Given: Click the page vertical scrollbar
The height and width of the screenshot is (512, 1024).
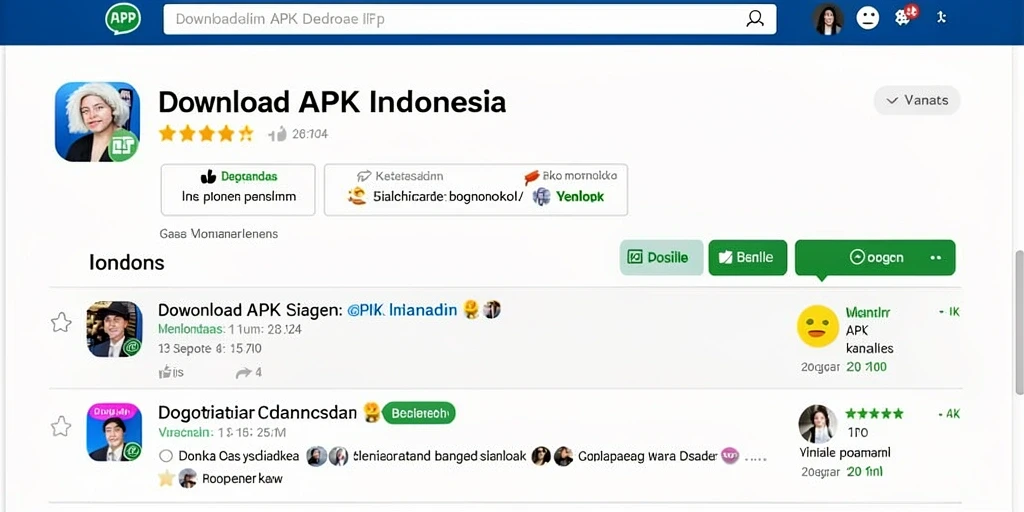Looking at the screenshot, I should click(x=1017, y=323).
